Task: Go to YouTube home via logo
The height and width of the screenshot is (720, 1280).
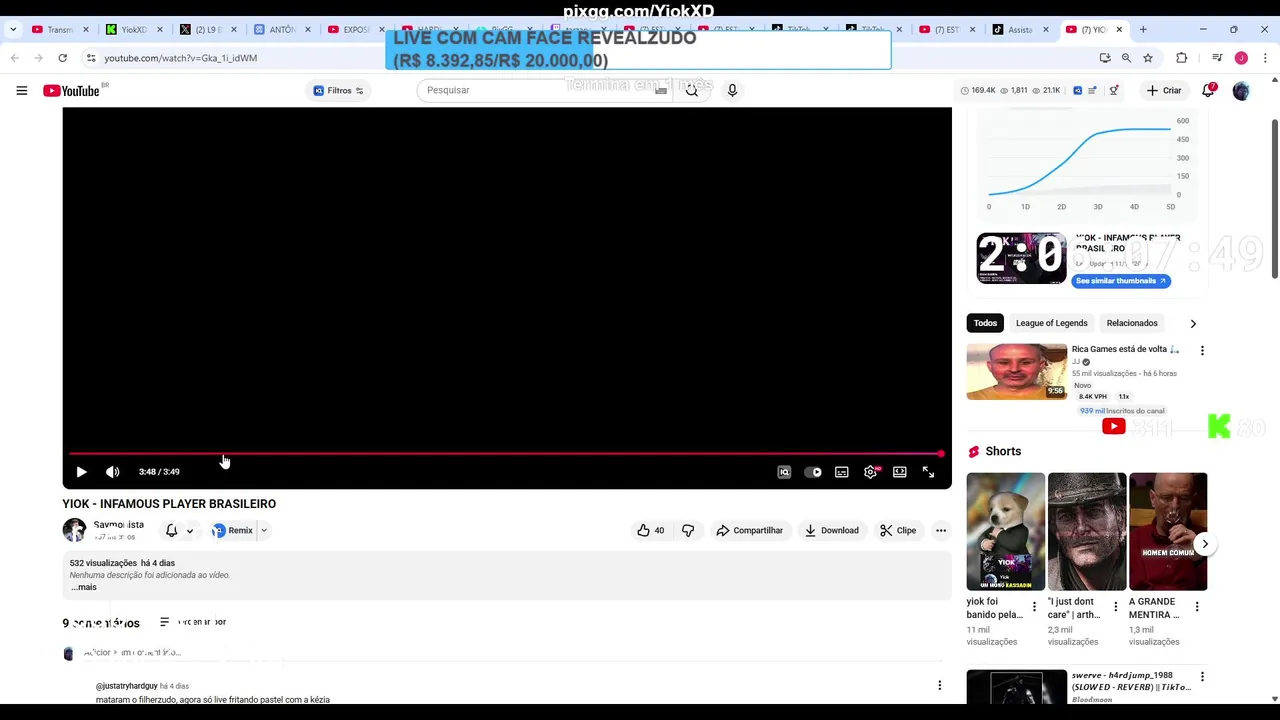Action: (x=71, y=90)
